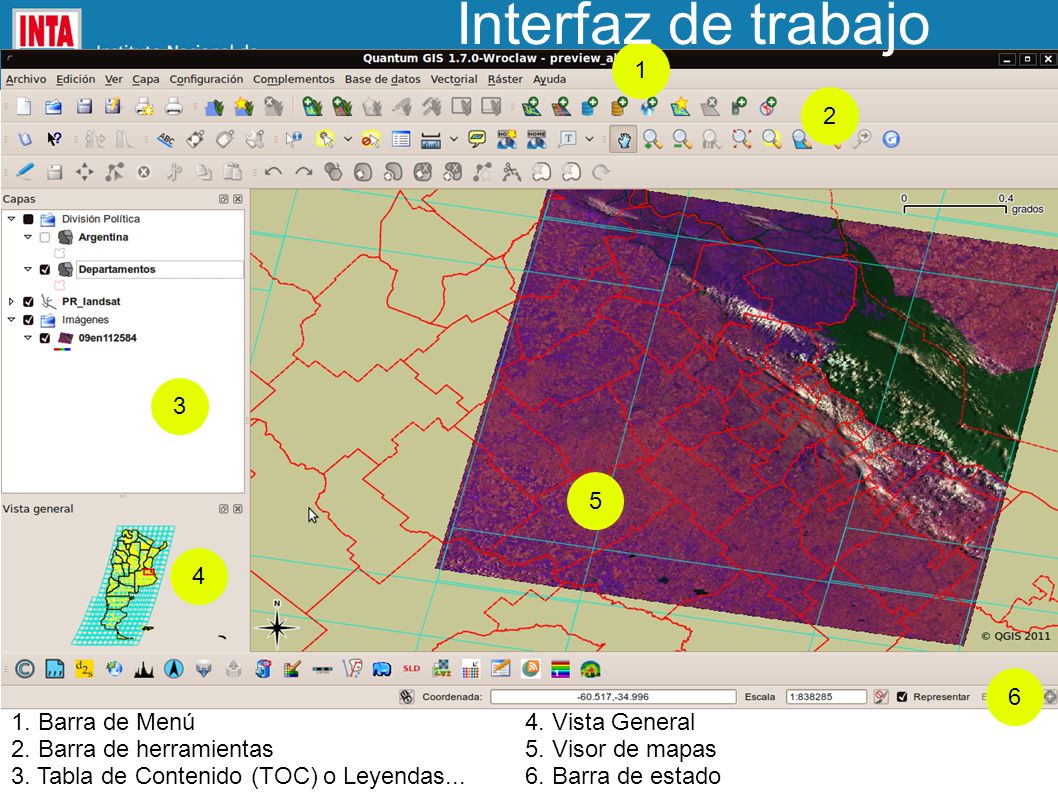
Task: Open the Capa menu
Action: (146, 79)
